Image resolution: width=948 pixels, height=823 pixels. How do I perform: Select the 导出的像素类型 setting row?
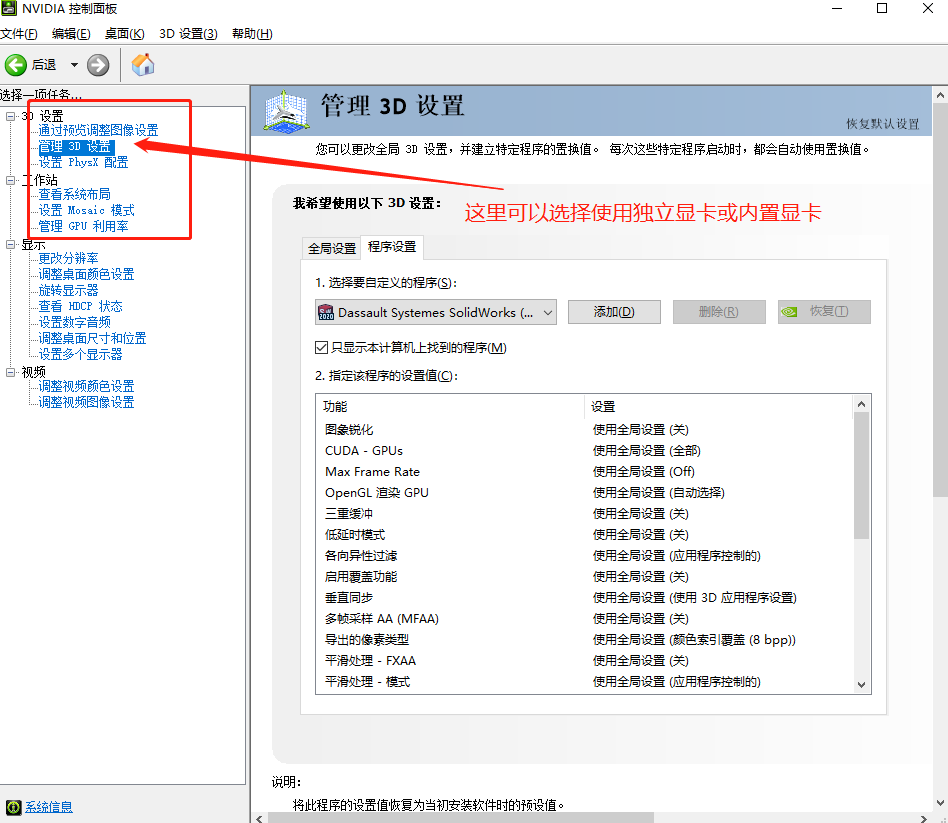click(584, 640)
